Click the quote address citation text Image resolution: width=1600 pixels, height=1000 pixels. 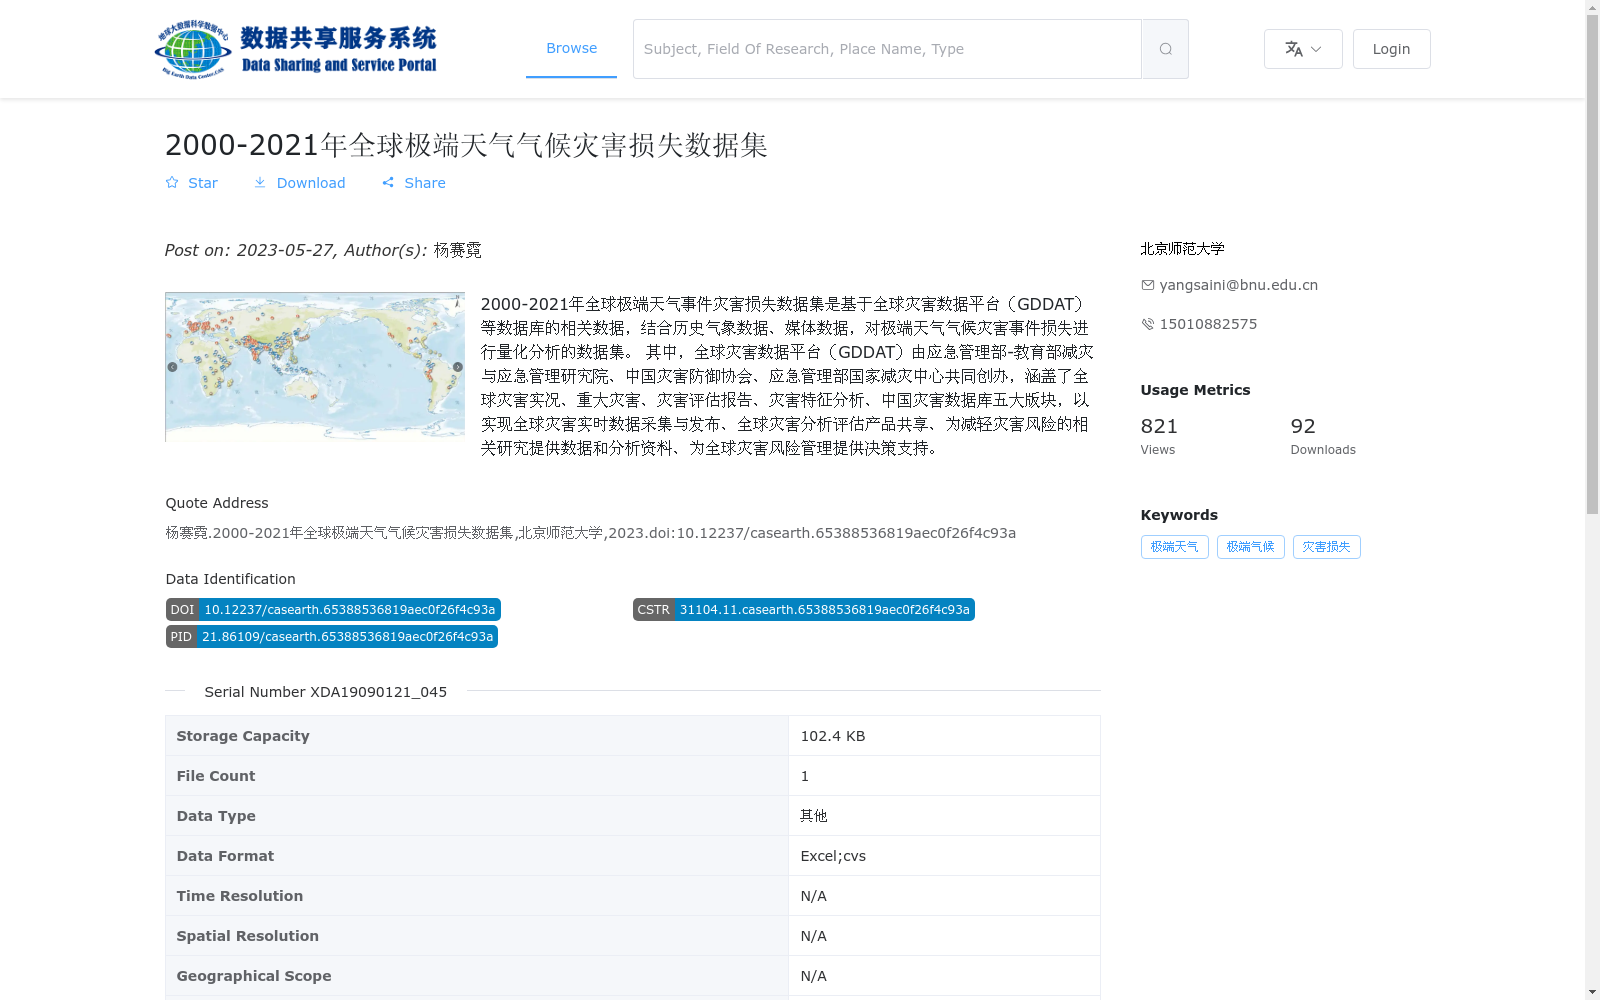590,533
